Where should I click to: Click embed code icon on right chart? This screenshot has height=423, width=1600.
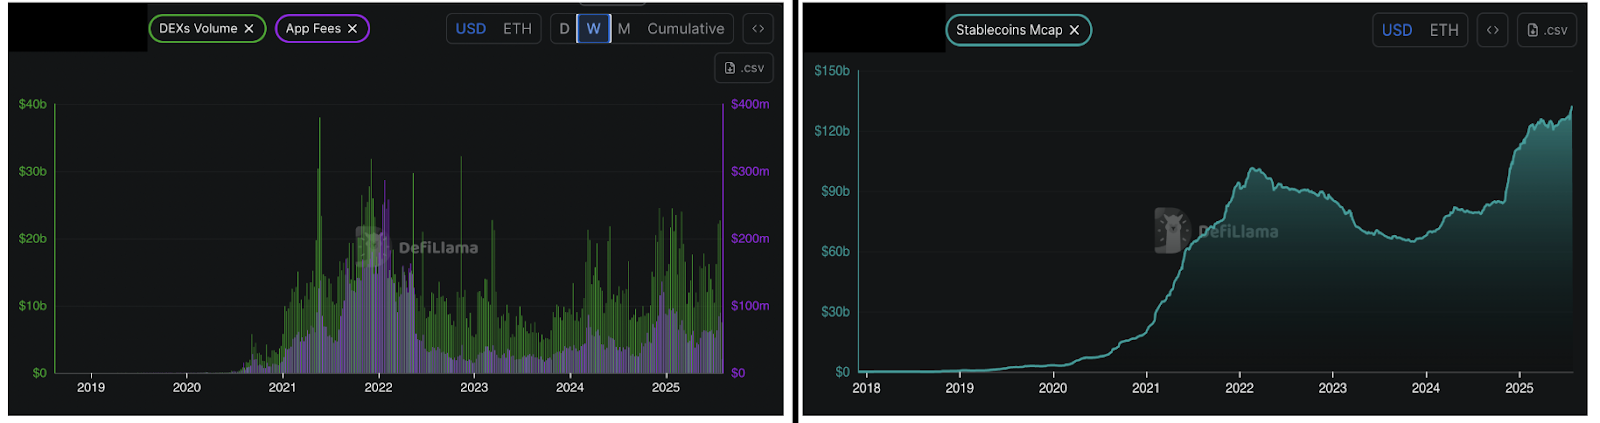tap(1492, 30)
